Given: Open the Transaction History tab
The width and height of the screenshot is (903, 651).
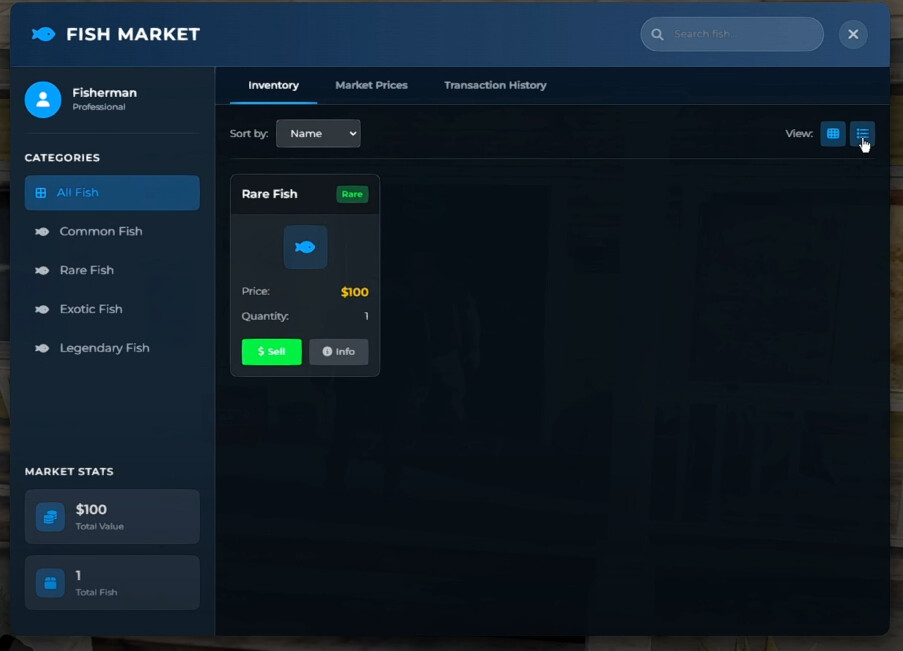Looking at the screenshot, I should 494,85.
